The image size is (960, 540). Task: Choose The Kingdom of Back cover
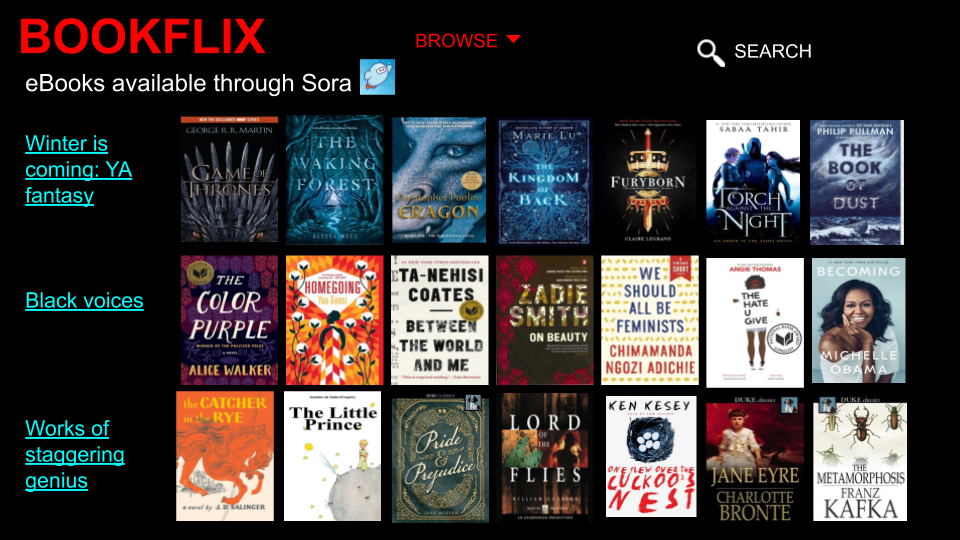(x=544, y=182)
